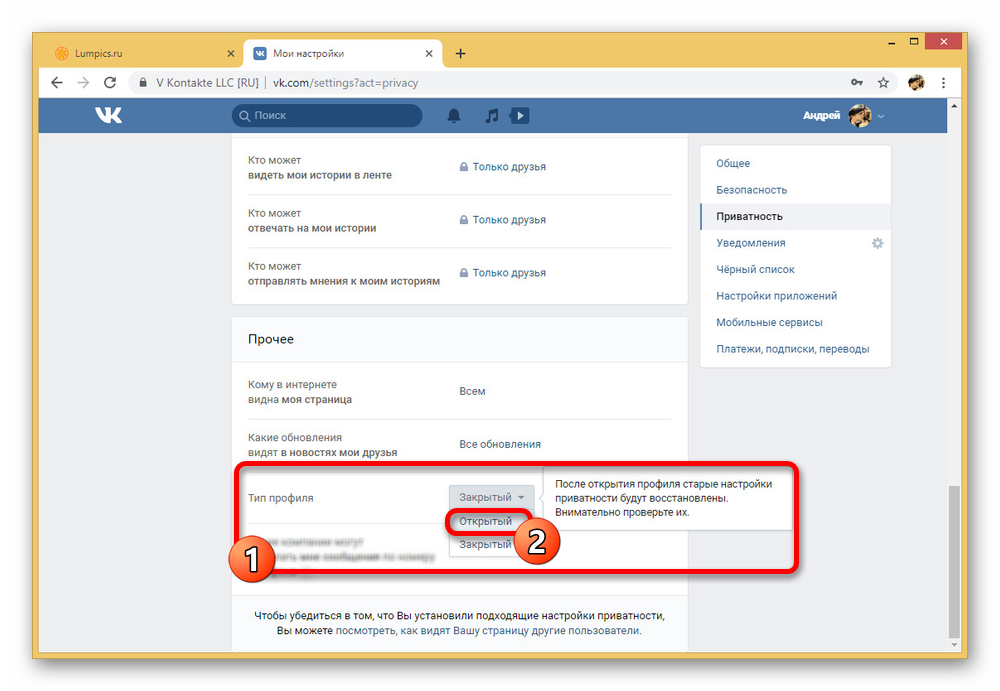Click the search magnifier icon
This screenshot has height=691, width=1000.
[x=244, y=115]
